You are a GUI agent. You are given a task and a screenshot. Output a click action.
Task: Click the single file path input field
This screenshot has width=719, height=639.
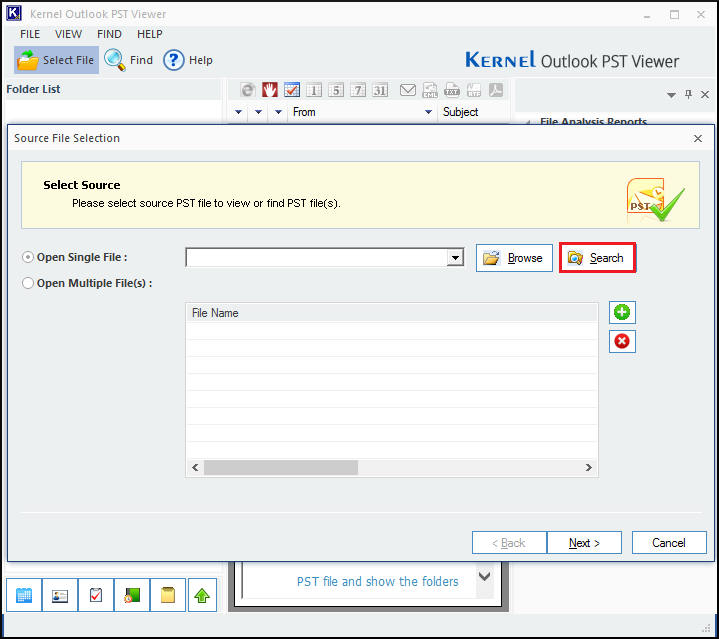pos(317,258)
